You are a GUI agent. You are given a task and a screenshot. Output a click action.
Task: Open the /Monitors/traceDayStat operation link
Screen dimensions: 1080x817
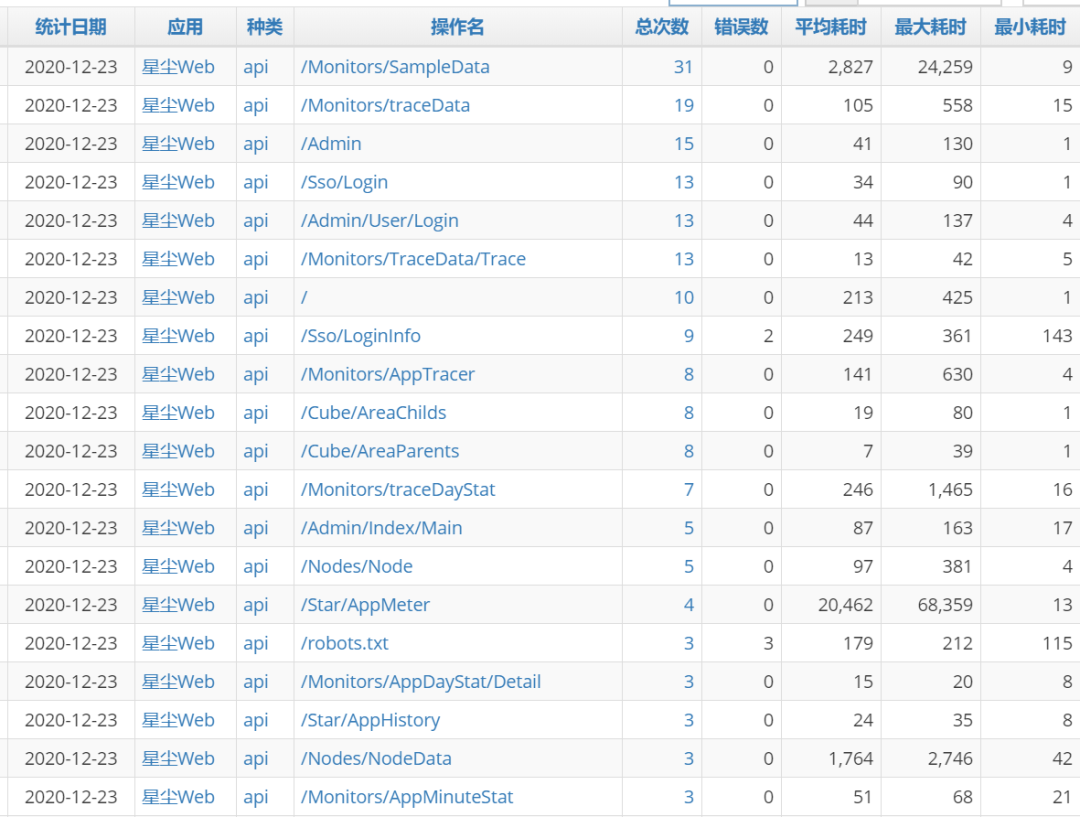pyautogui.click(x=398, y=490)
